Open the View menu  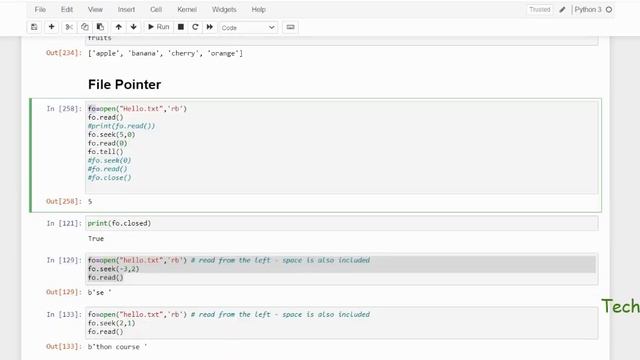pos(95,9)
